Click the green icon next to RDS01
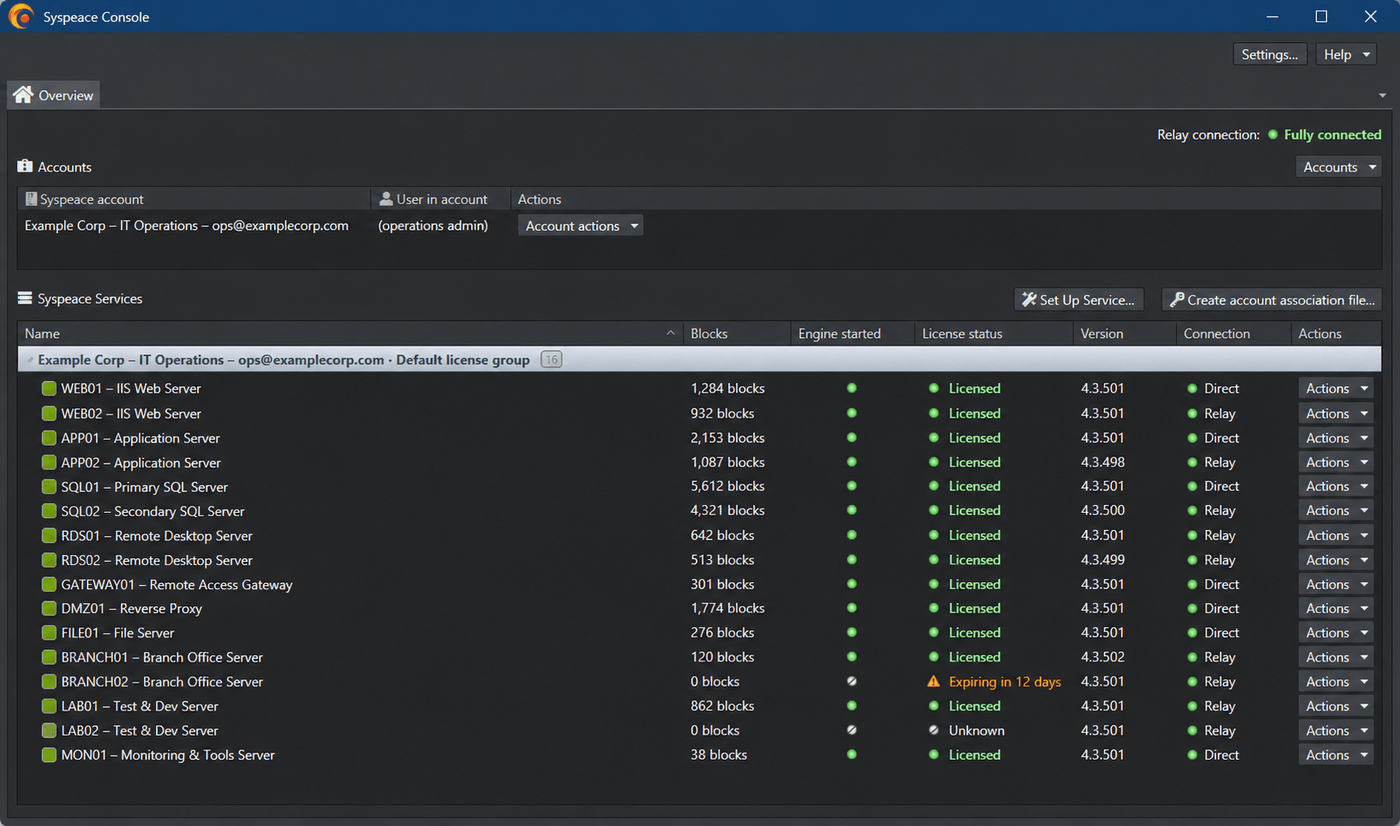The image size is (1400, 826). pyautogui.click(x=49, y=536)
